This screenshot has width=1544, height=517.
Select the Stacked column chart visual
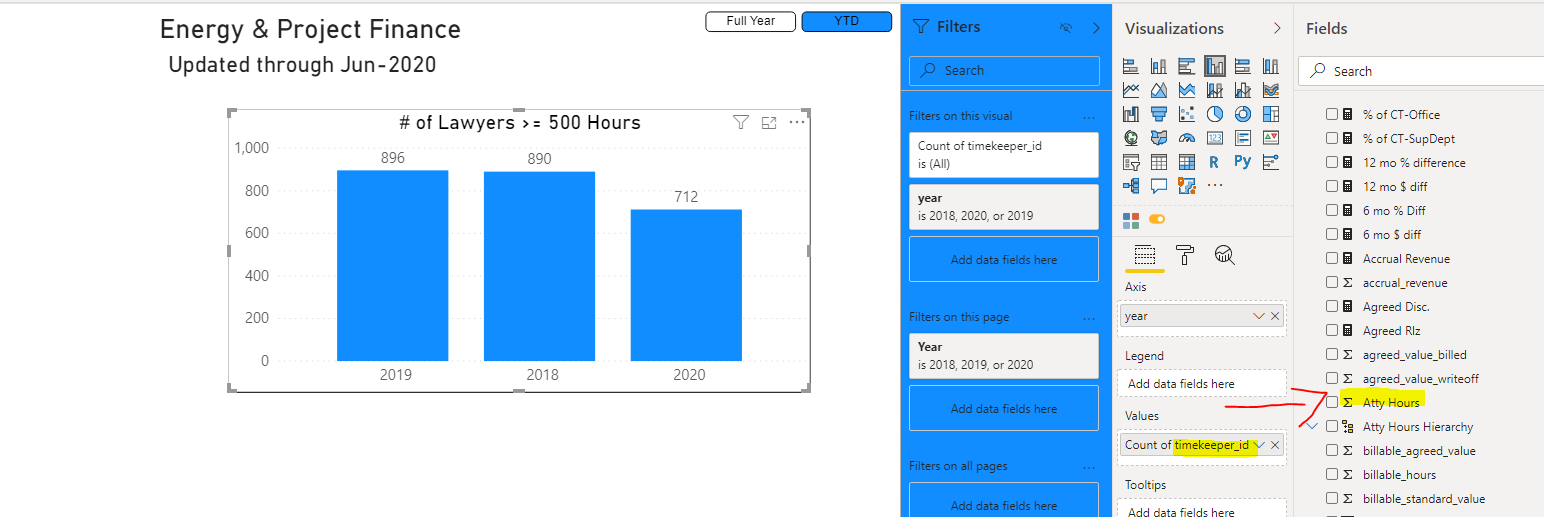click(1159, 67)
